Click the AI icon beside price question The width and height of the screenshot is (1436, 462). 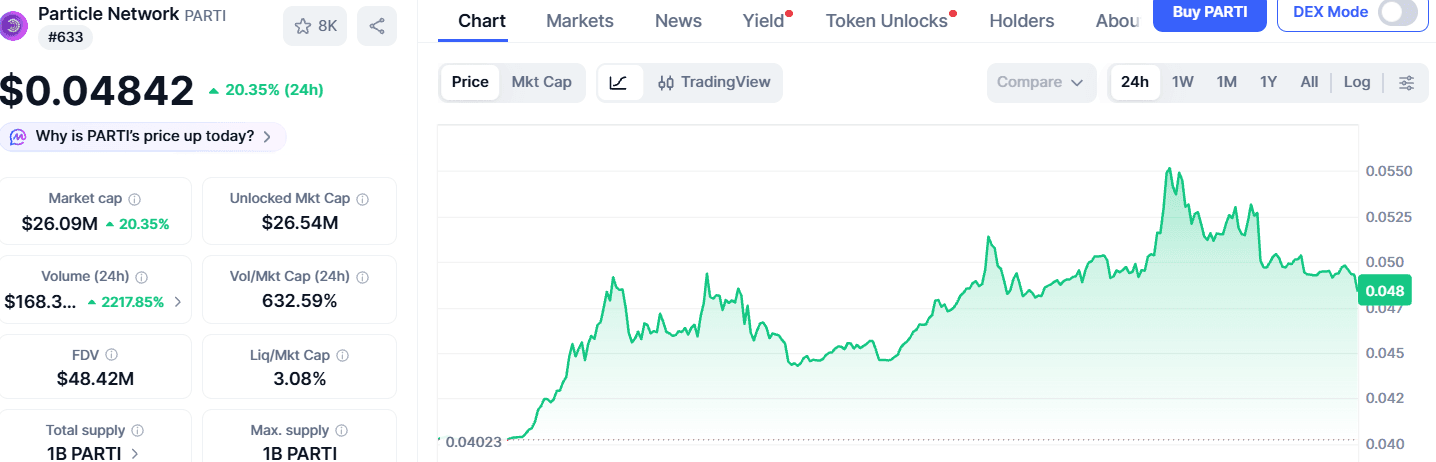(x=18, y=137)
